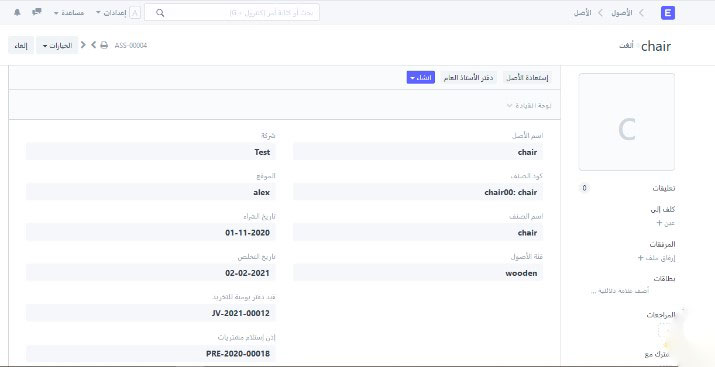This screenshot has height=367, width=715.
Task: Go to previous record arrow
Action: pos(83,45)
